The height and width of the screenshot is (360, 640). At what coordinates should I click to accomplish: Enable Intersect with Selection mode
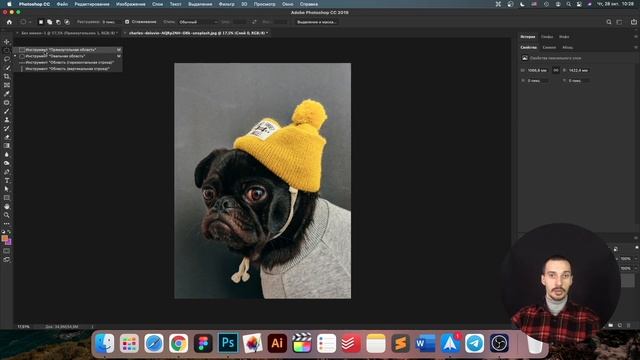pyautogui.click(x=67, y=22)
